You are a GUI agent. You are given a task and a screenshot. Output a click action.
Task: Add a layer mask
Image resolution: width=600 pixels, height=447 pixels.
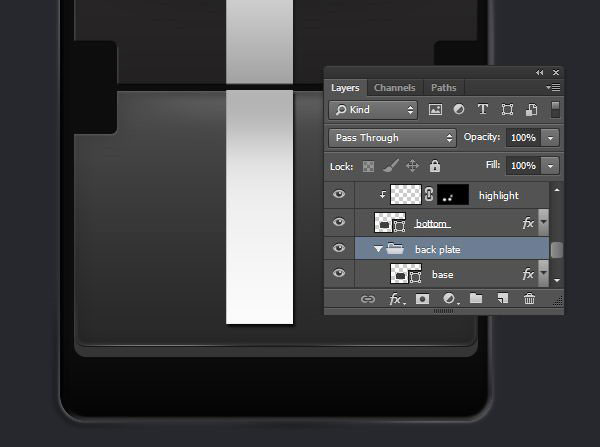[423, 298]
